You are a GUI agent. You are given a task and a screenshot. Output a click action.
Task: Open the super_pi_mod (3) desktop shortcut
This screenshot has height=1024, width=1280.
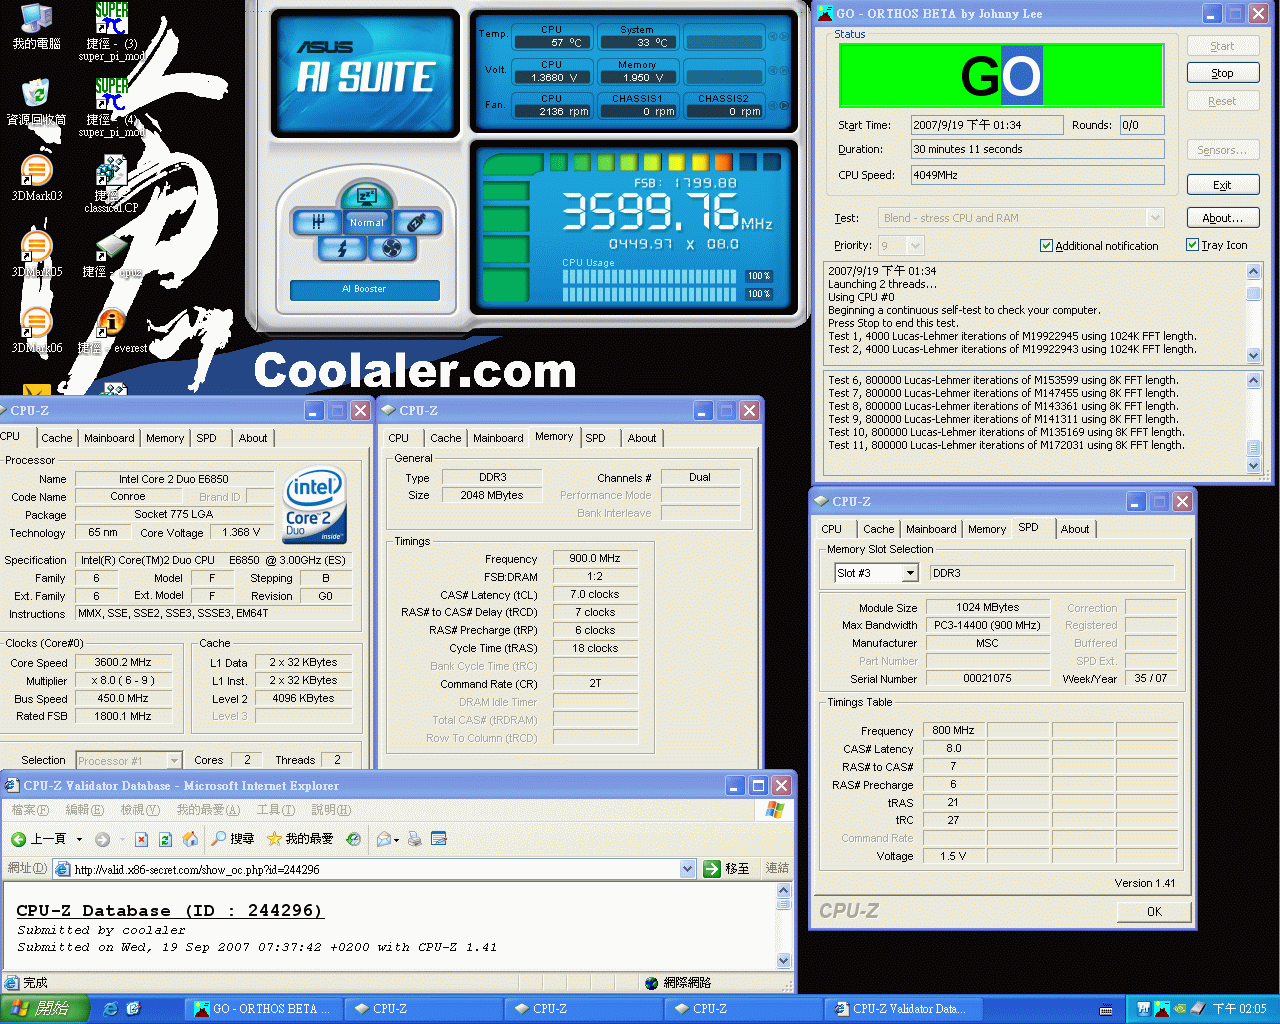click(111, 32)
